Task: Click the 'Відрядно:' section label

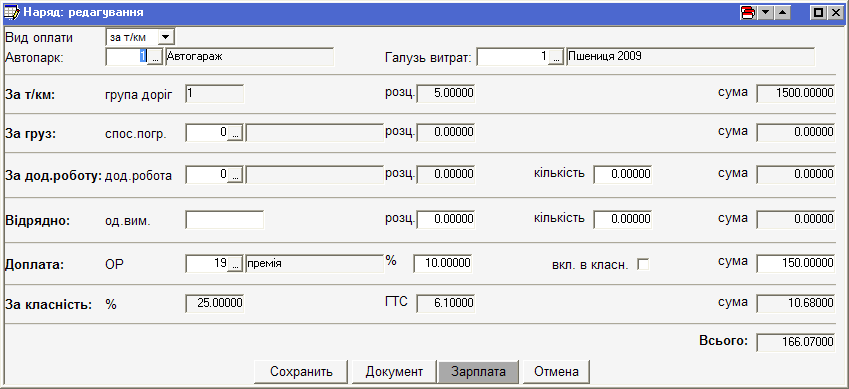Action: [37, 221]
